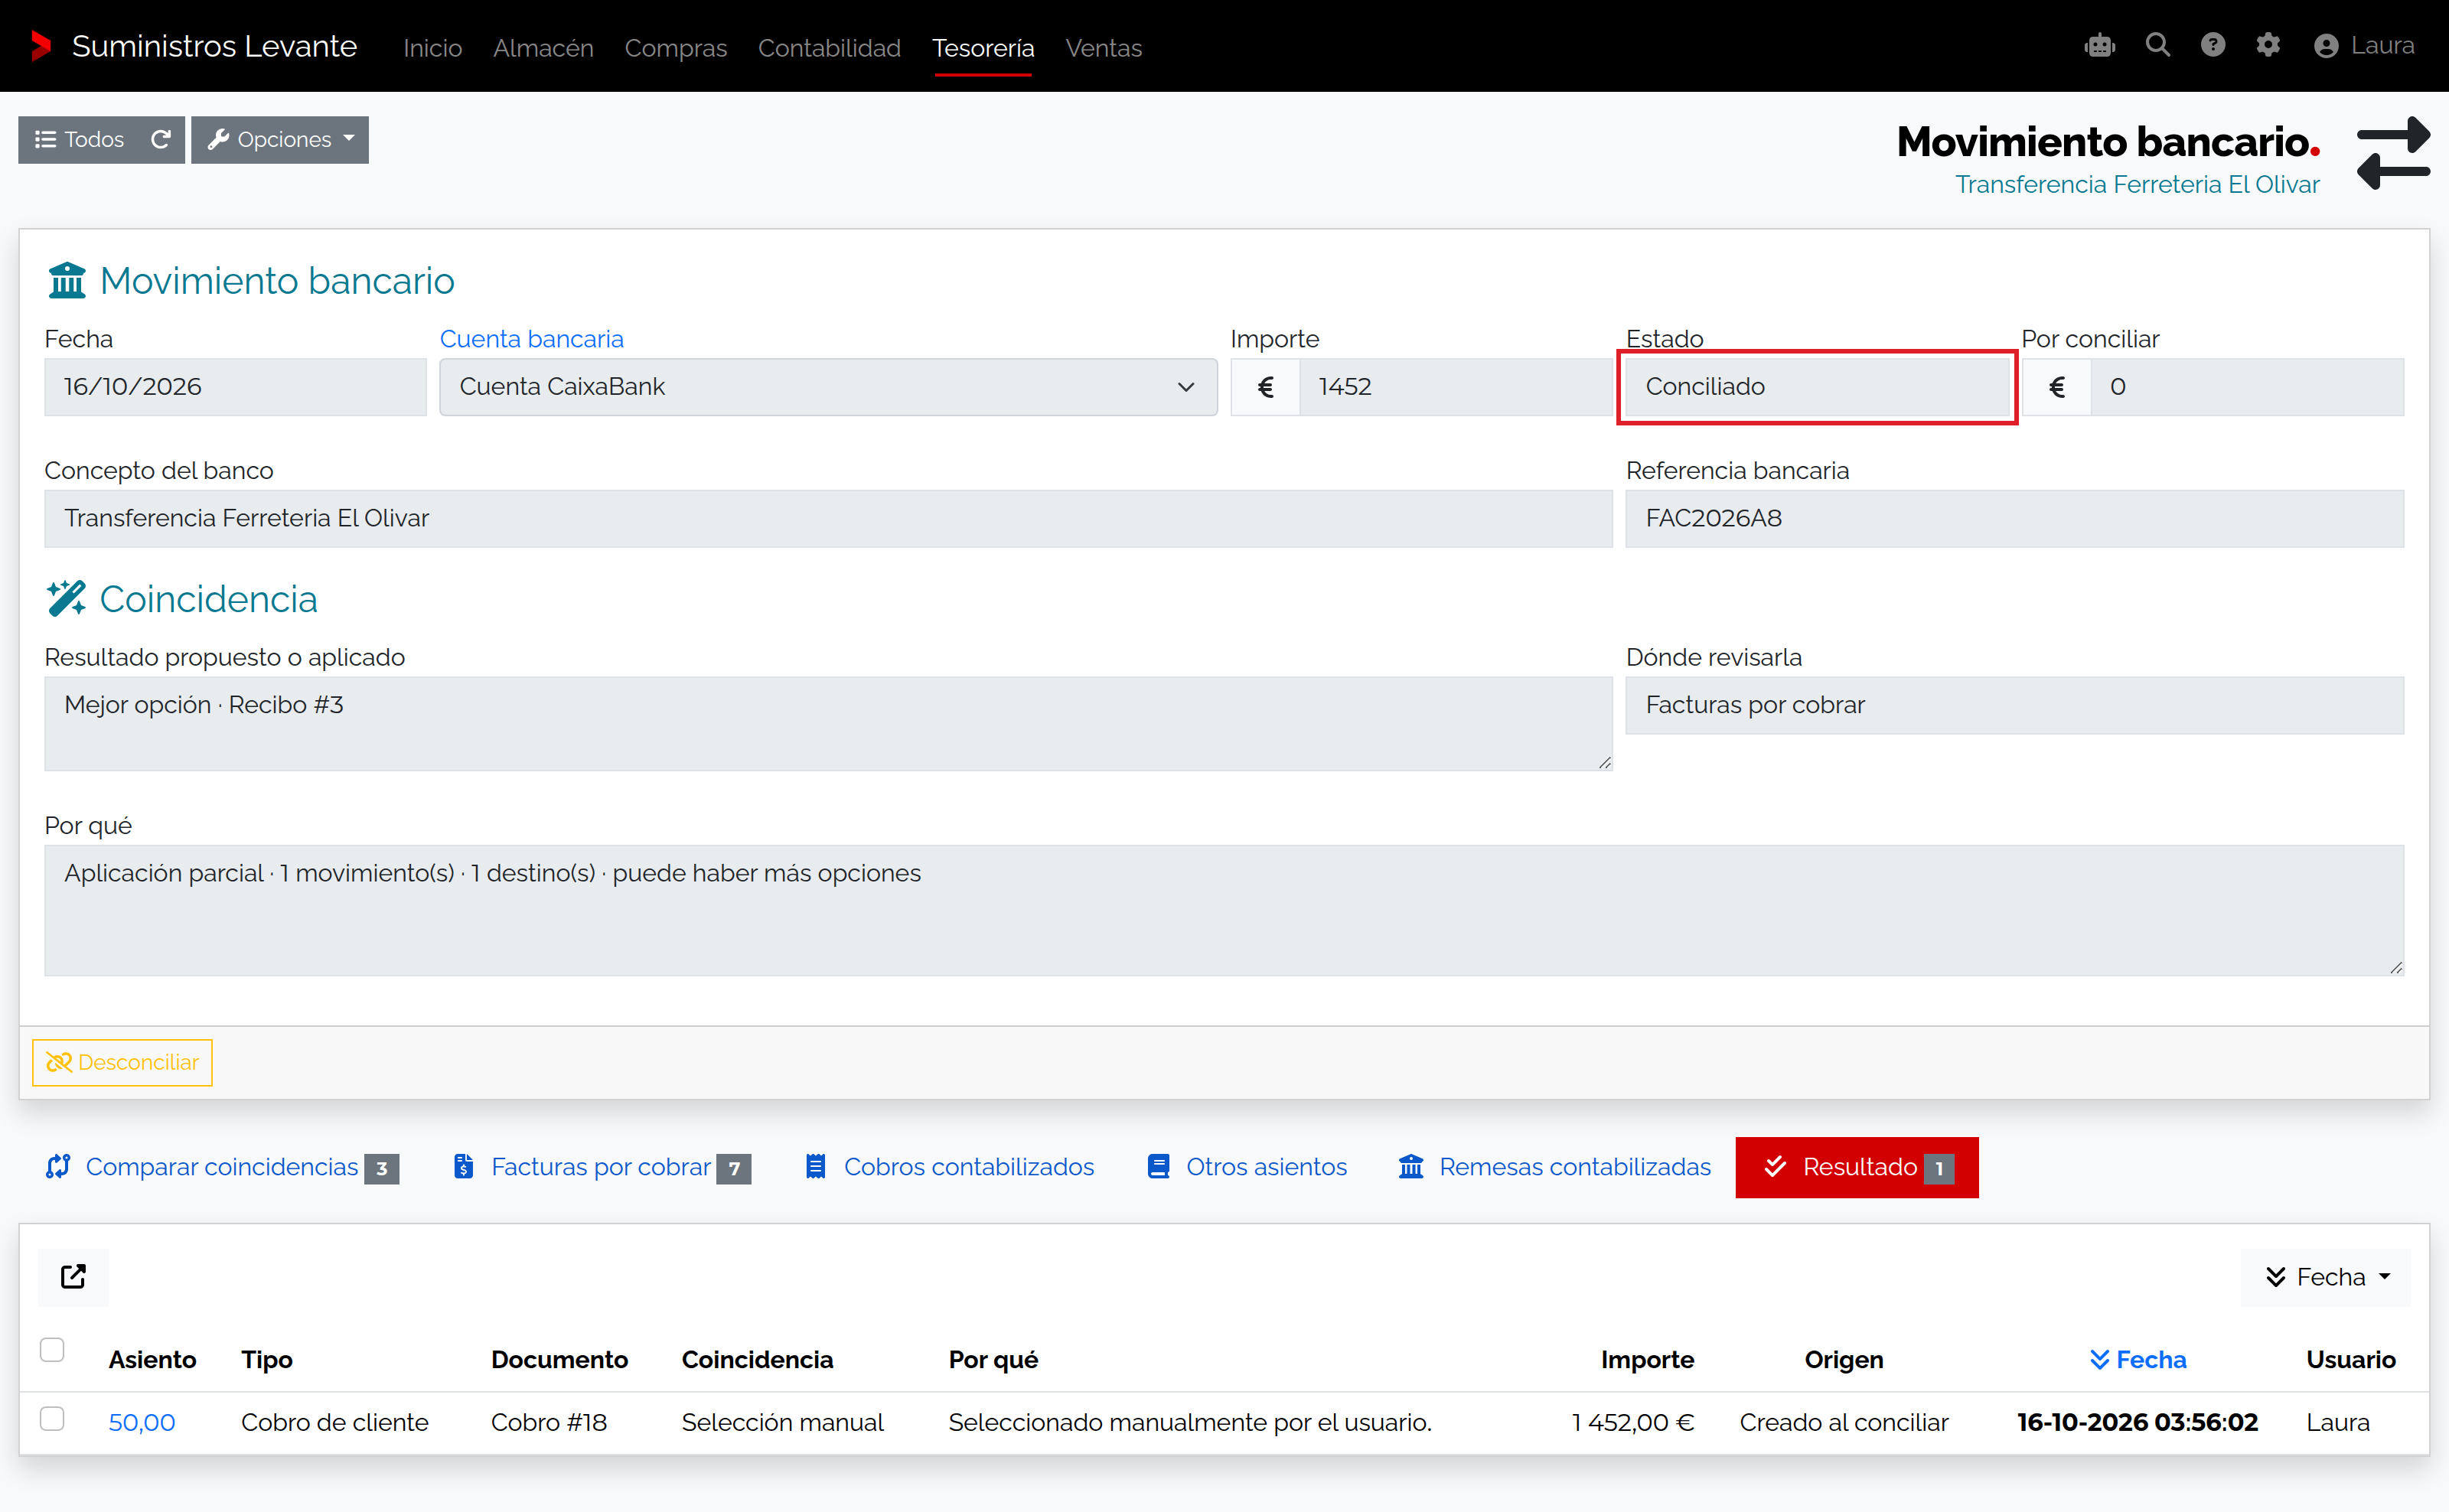Select the Resultado tab

tap(1857, 1167)
